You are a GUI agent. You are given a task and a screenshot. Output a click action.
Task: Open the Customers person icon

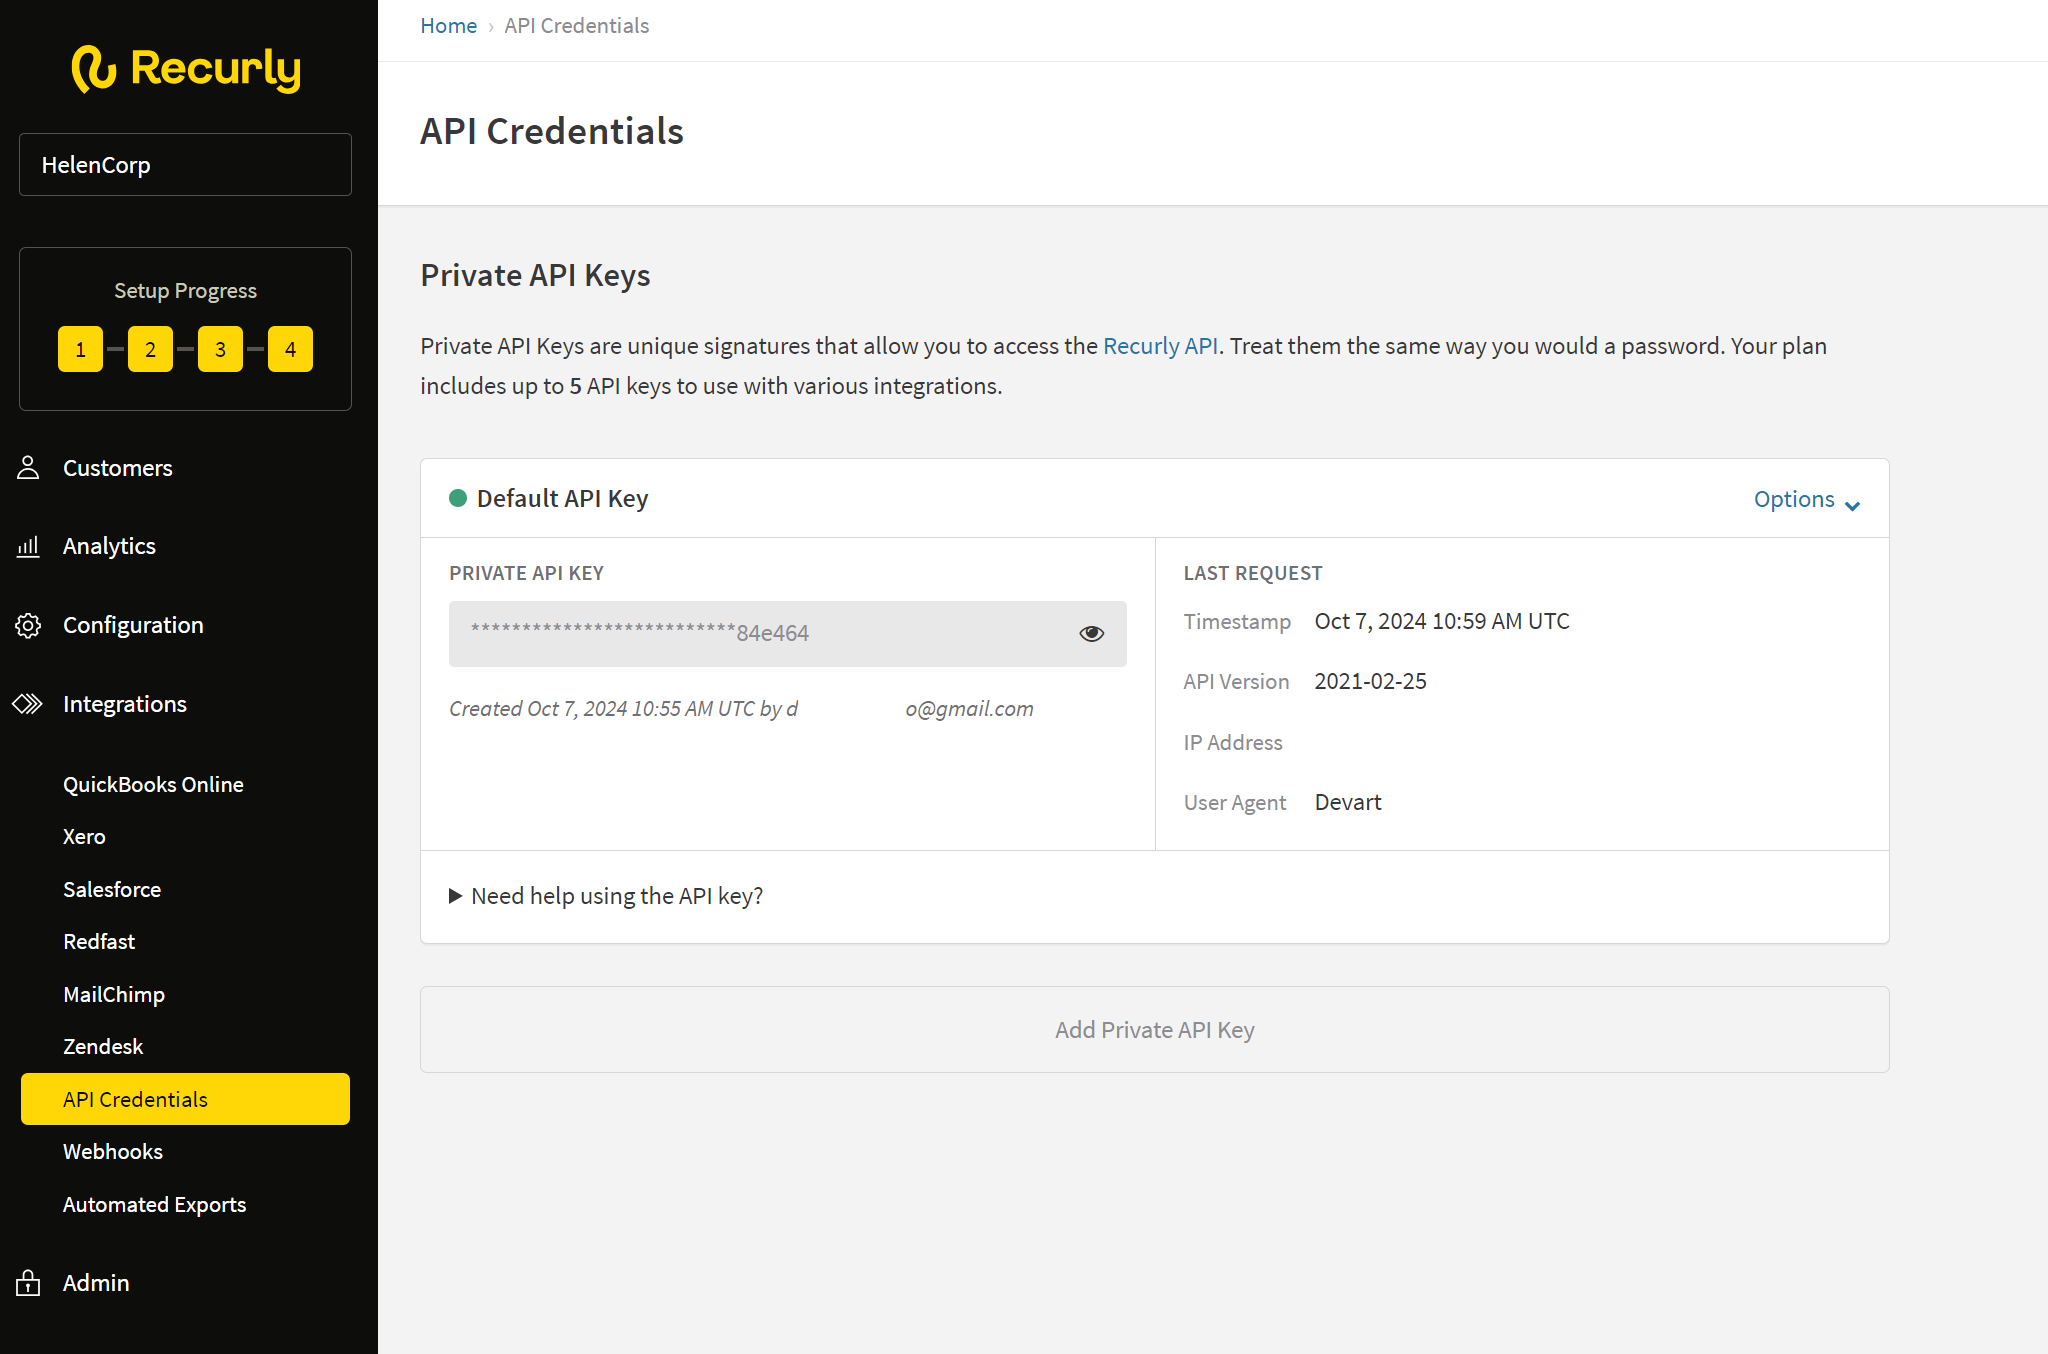pos(28,468)
